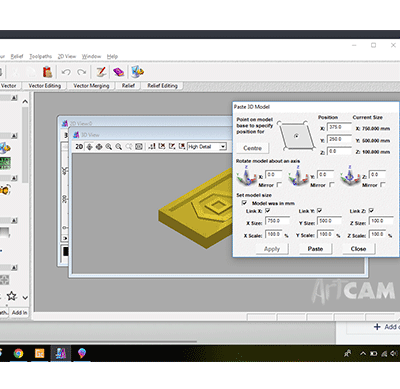Click the toolbar icon right of the purple book
400x389 pixels.
tap(137, 72)
